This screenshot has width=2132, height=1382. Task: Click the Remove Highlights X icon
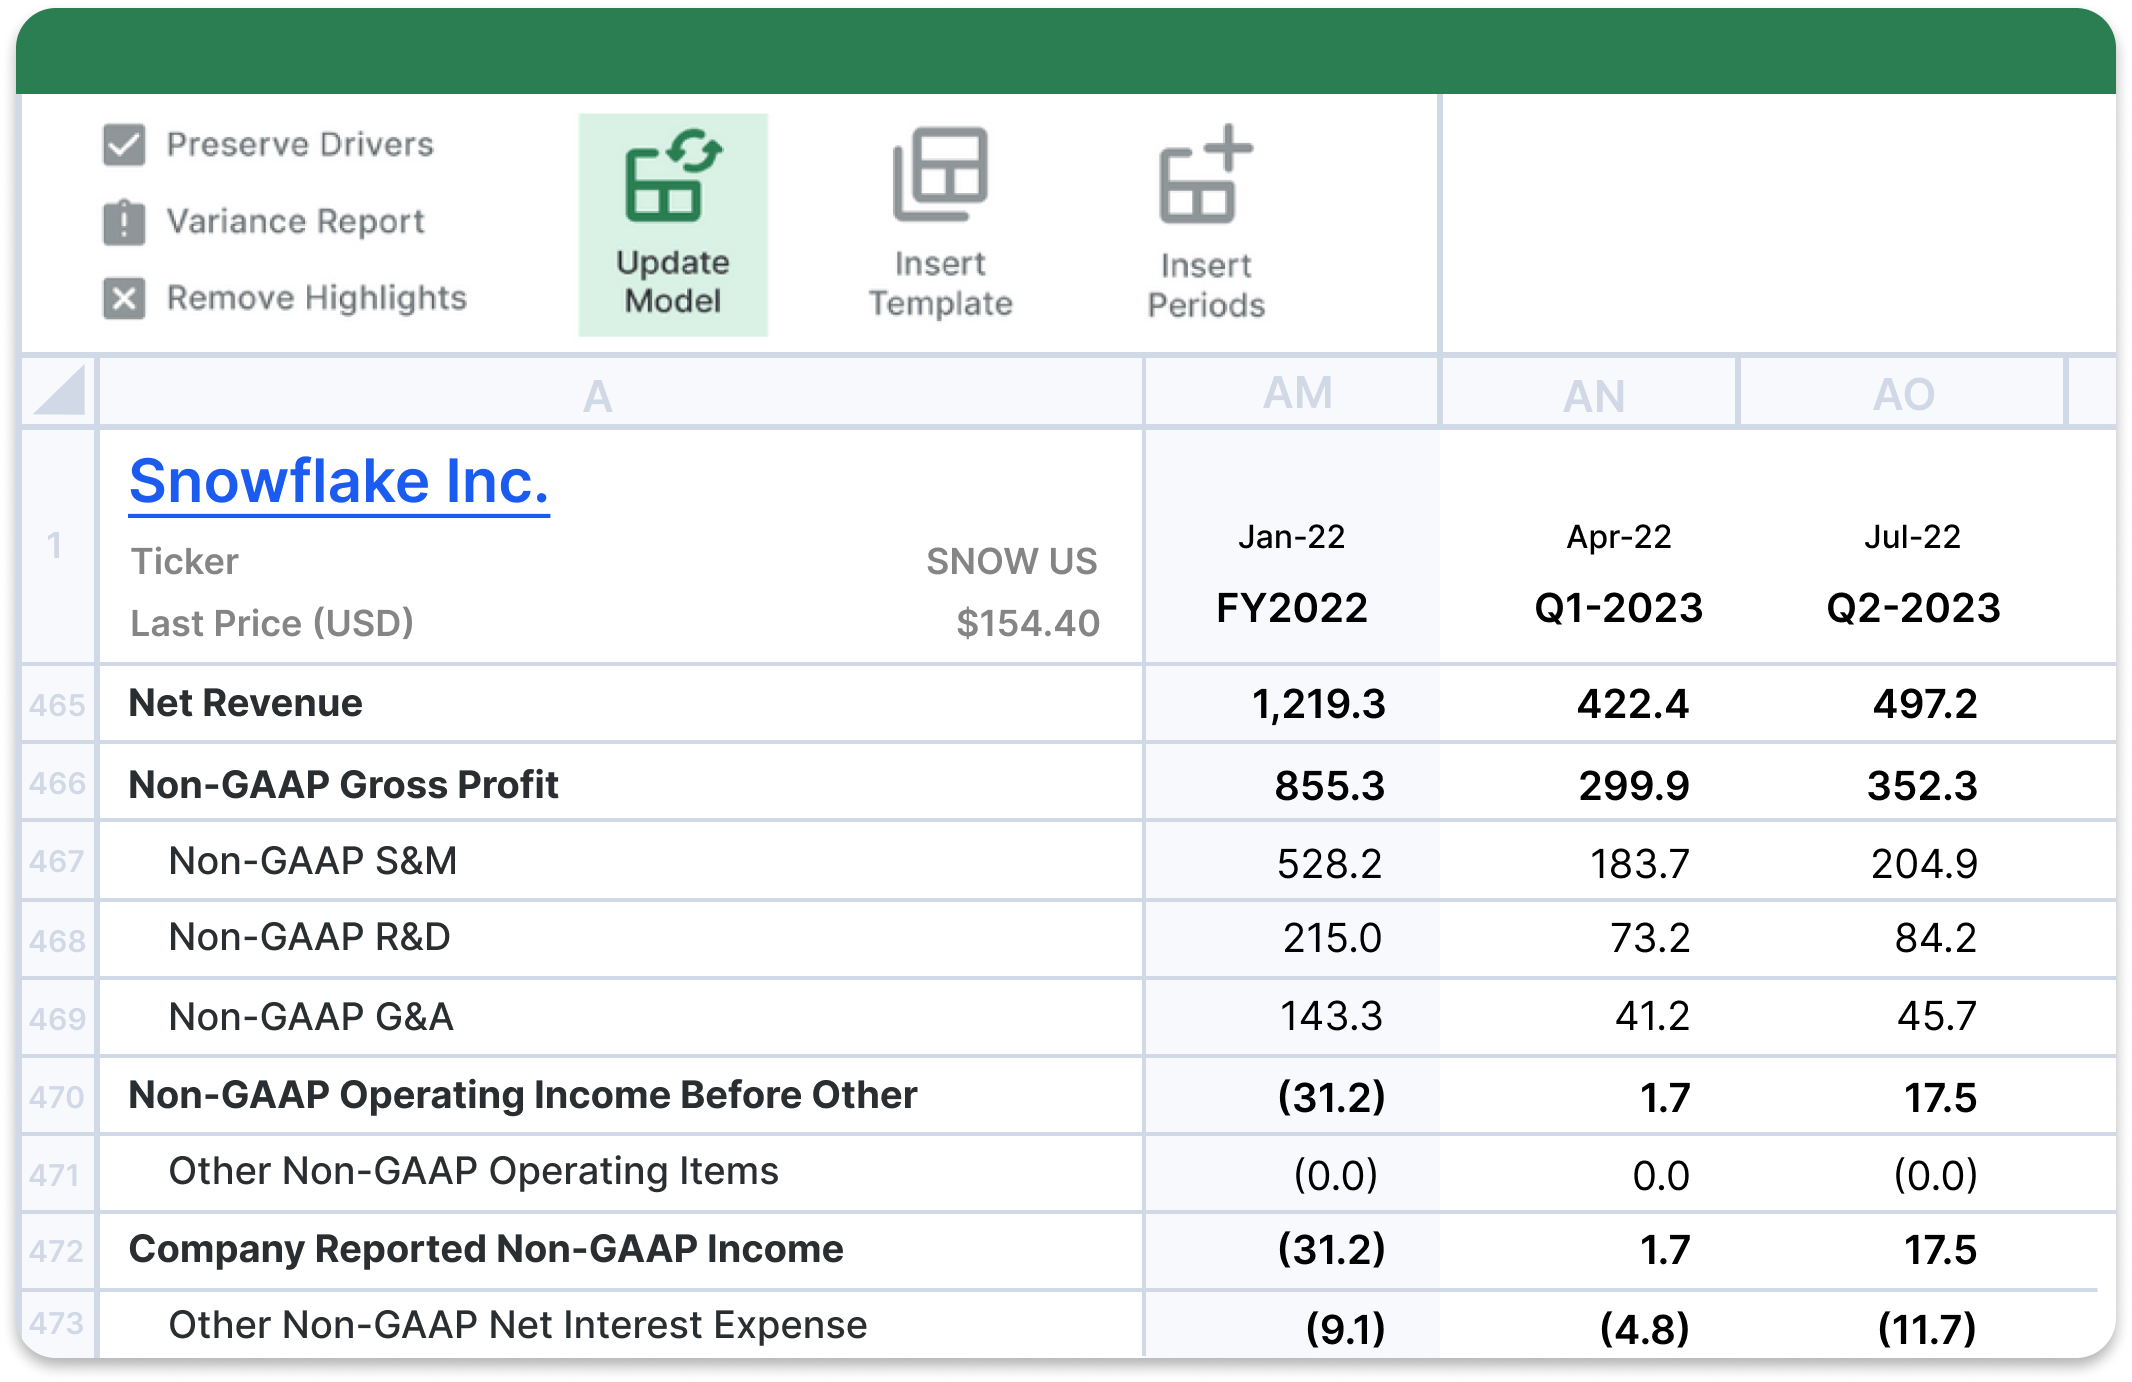[124, 298]
